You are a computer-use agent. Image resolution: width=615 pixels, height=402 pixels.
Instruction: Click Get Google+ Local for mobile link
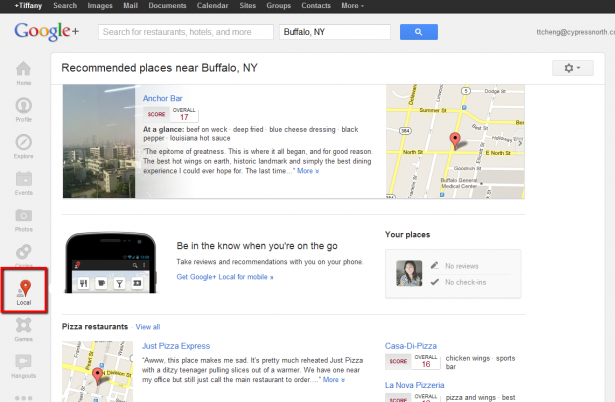[225, 277]
